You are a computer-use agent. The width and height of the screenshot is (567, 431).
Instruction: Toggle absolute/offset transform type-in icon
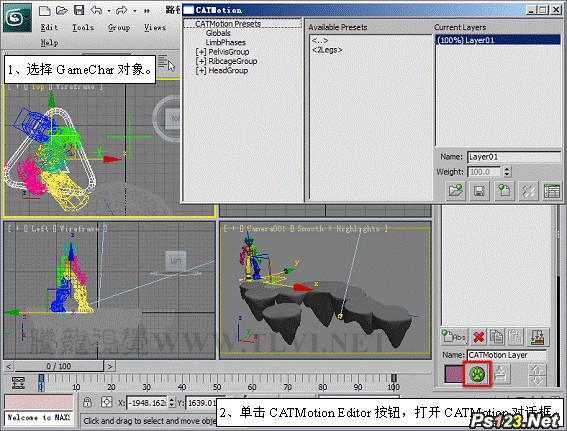point(106,402)
